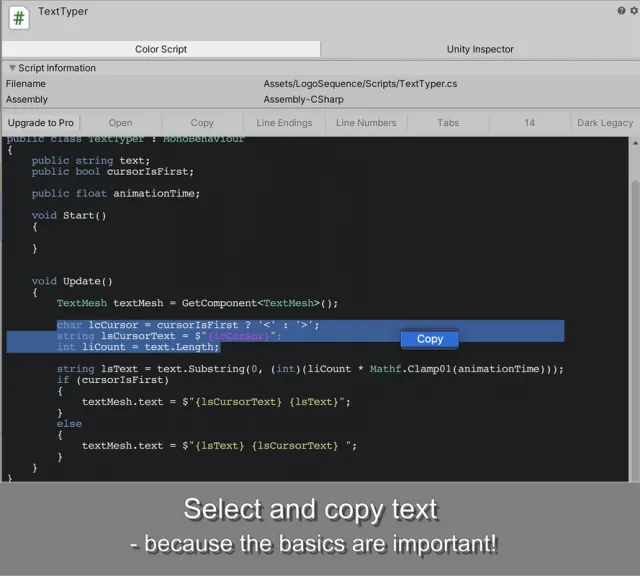Click the 'void Update()' code line
Viewport: 640px width, 576px height.
[x=72, y=281]
